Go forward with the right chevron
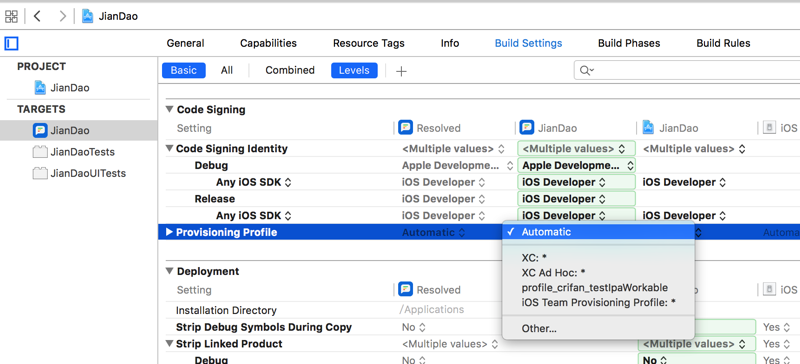This screenshot has width=800, height=364. coord(62,16)
